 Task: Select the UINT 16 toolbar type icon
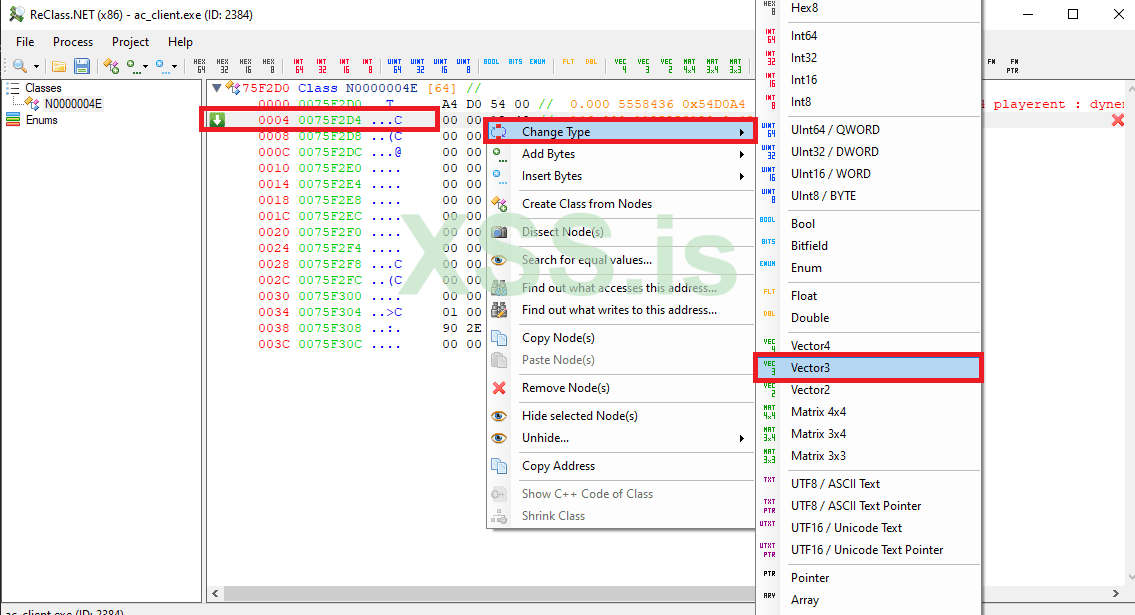click(441, 66)
